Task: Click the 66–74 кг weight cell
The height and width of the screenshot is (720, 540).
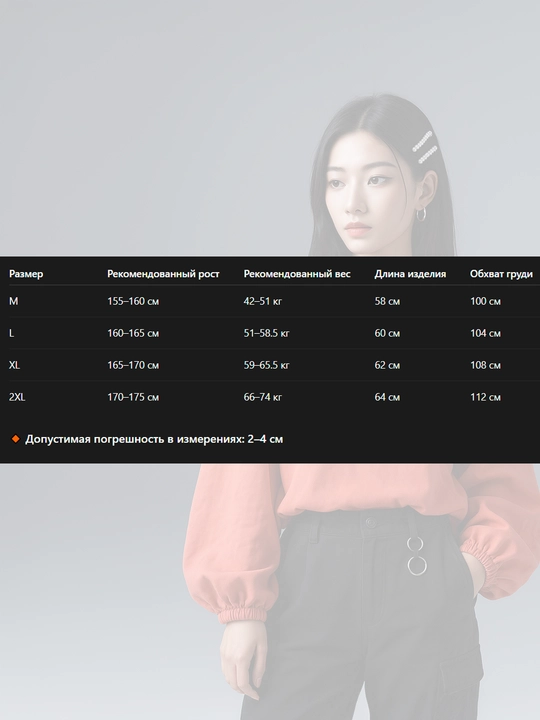Action: (263, 397)
